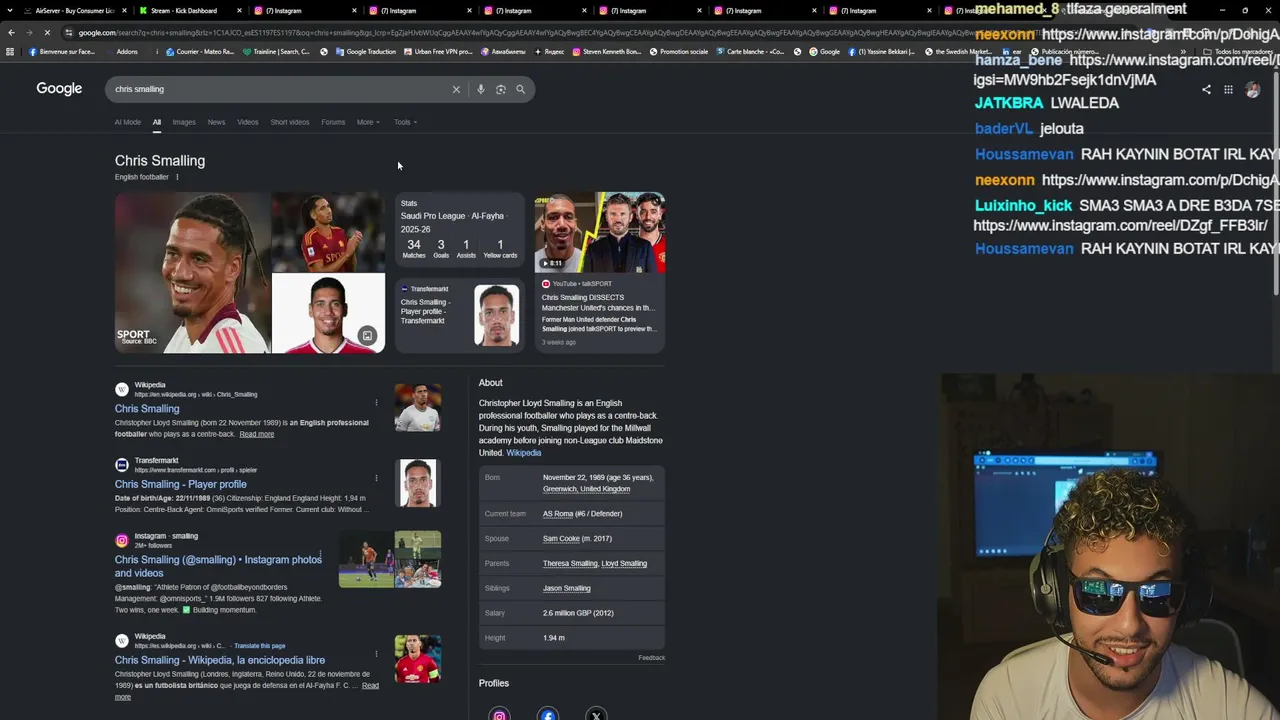The image size is (1280, 720).
Task: Open the talkSPORT YouTube video thumbnail
Action: point(600,232)
